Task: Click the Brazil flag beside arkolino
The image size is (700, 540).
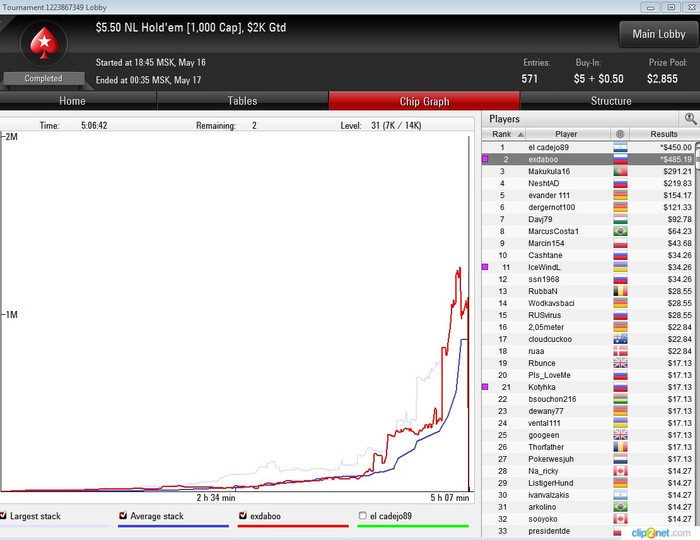Action: tap(621, 507)
